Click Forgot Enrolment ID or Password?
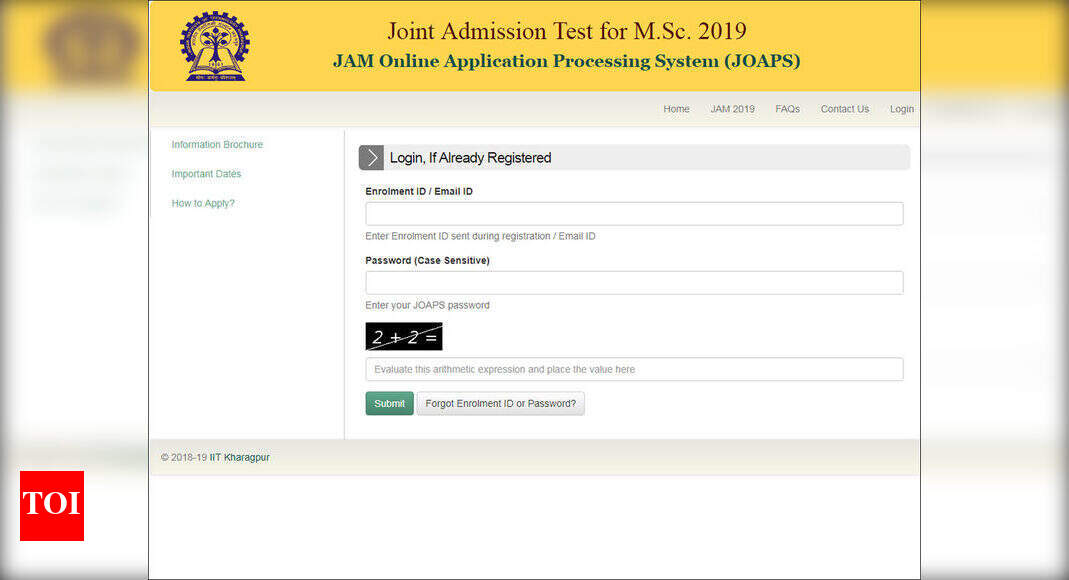This screenshot has width=1069, height=580. 501,403
